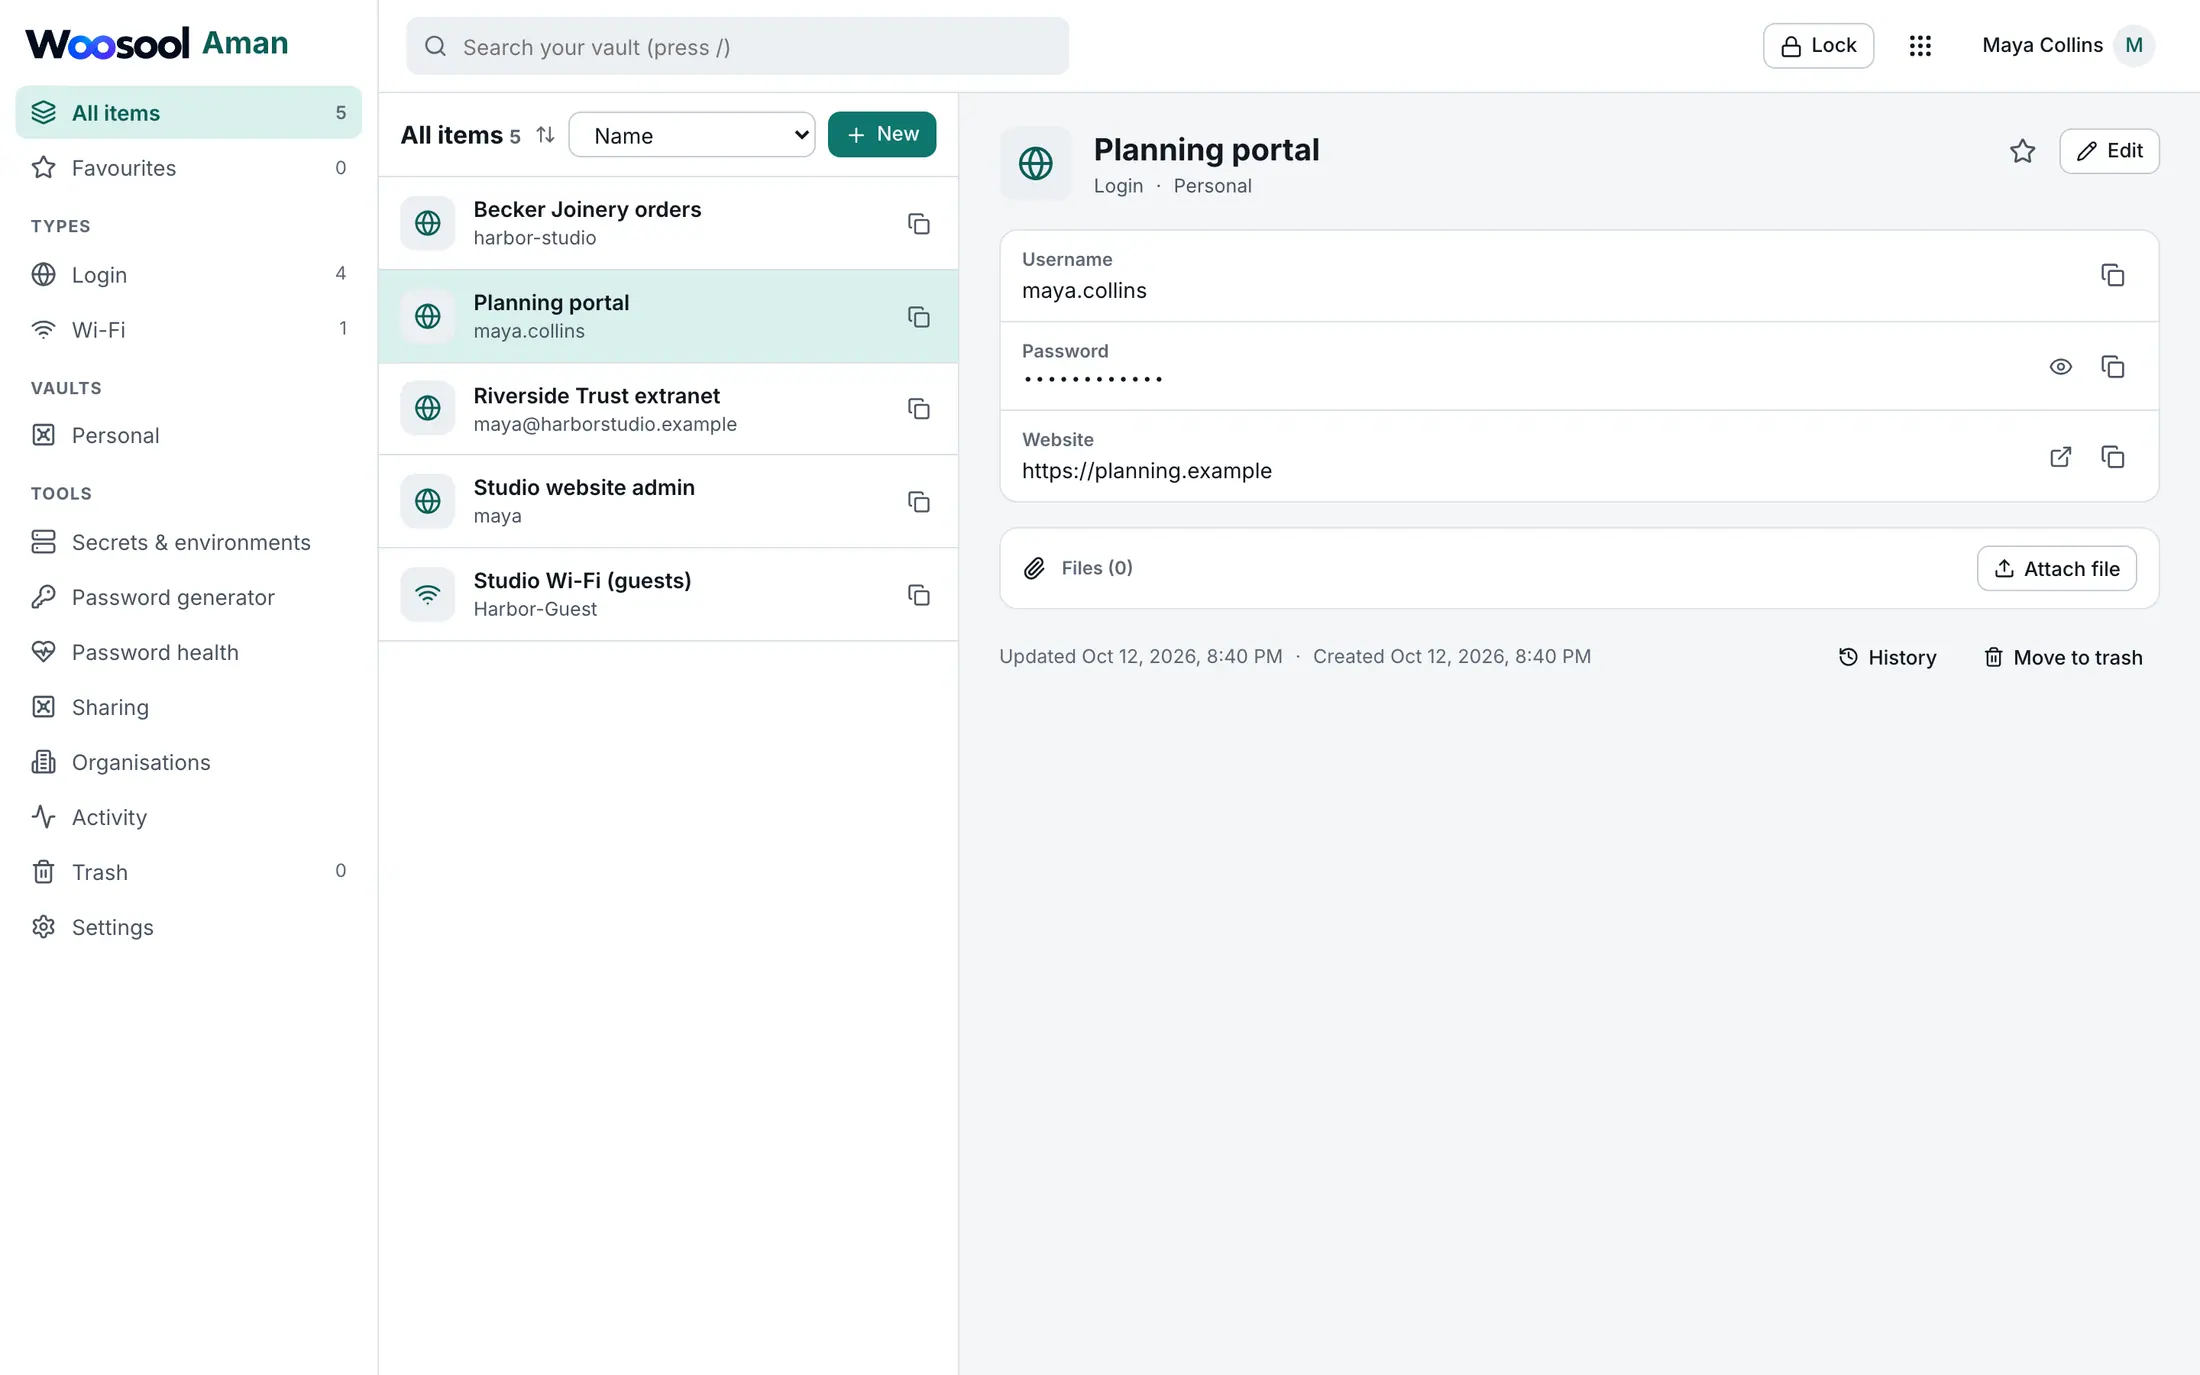
Task: Click the Planning portal globe icon in details
Action: point(1035,163)
